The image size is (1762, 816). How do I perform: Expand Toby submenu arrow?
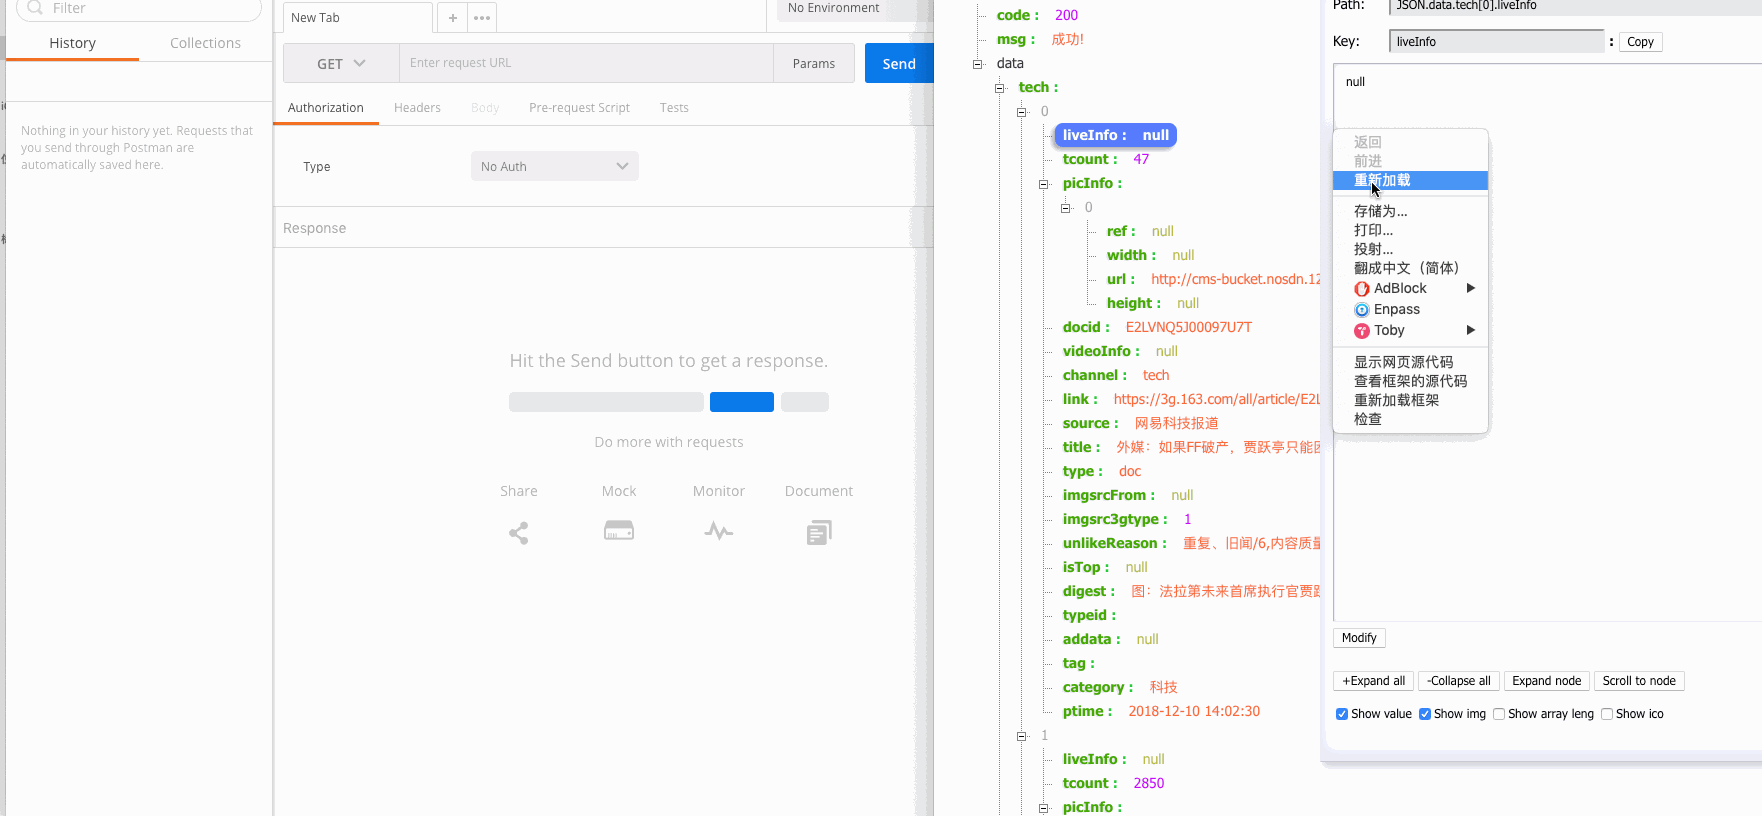1471,330
